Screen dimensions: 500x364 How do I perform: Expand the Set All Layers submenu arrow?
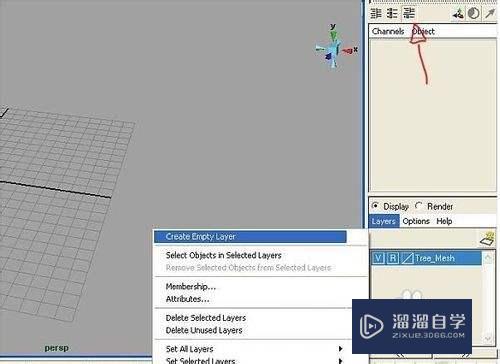coord(340,349)
